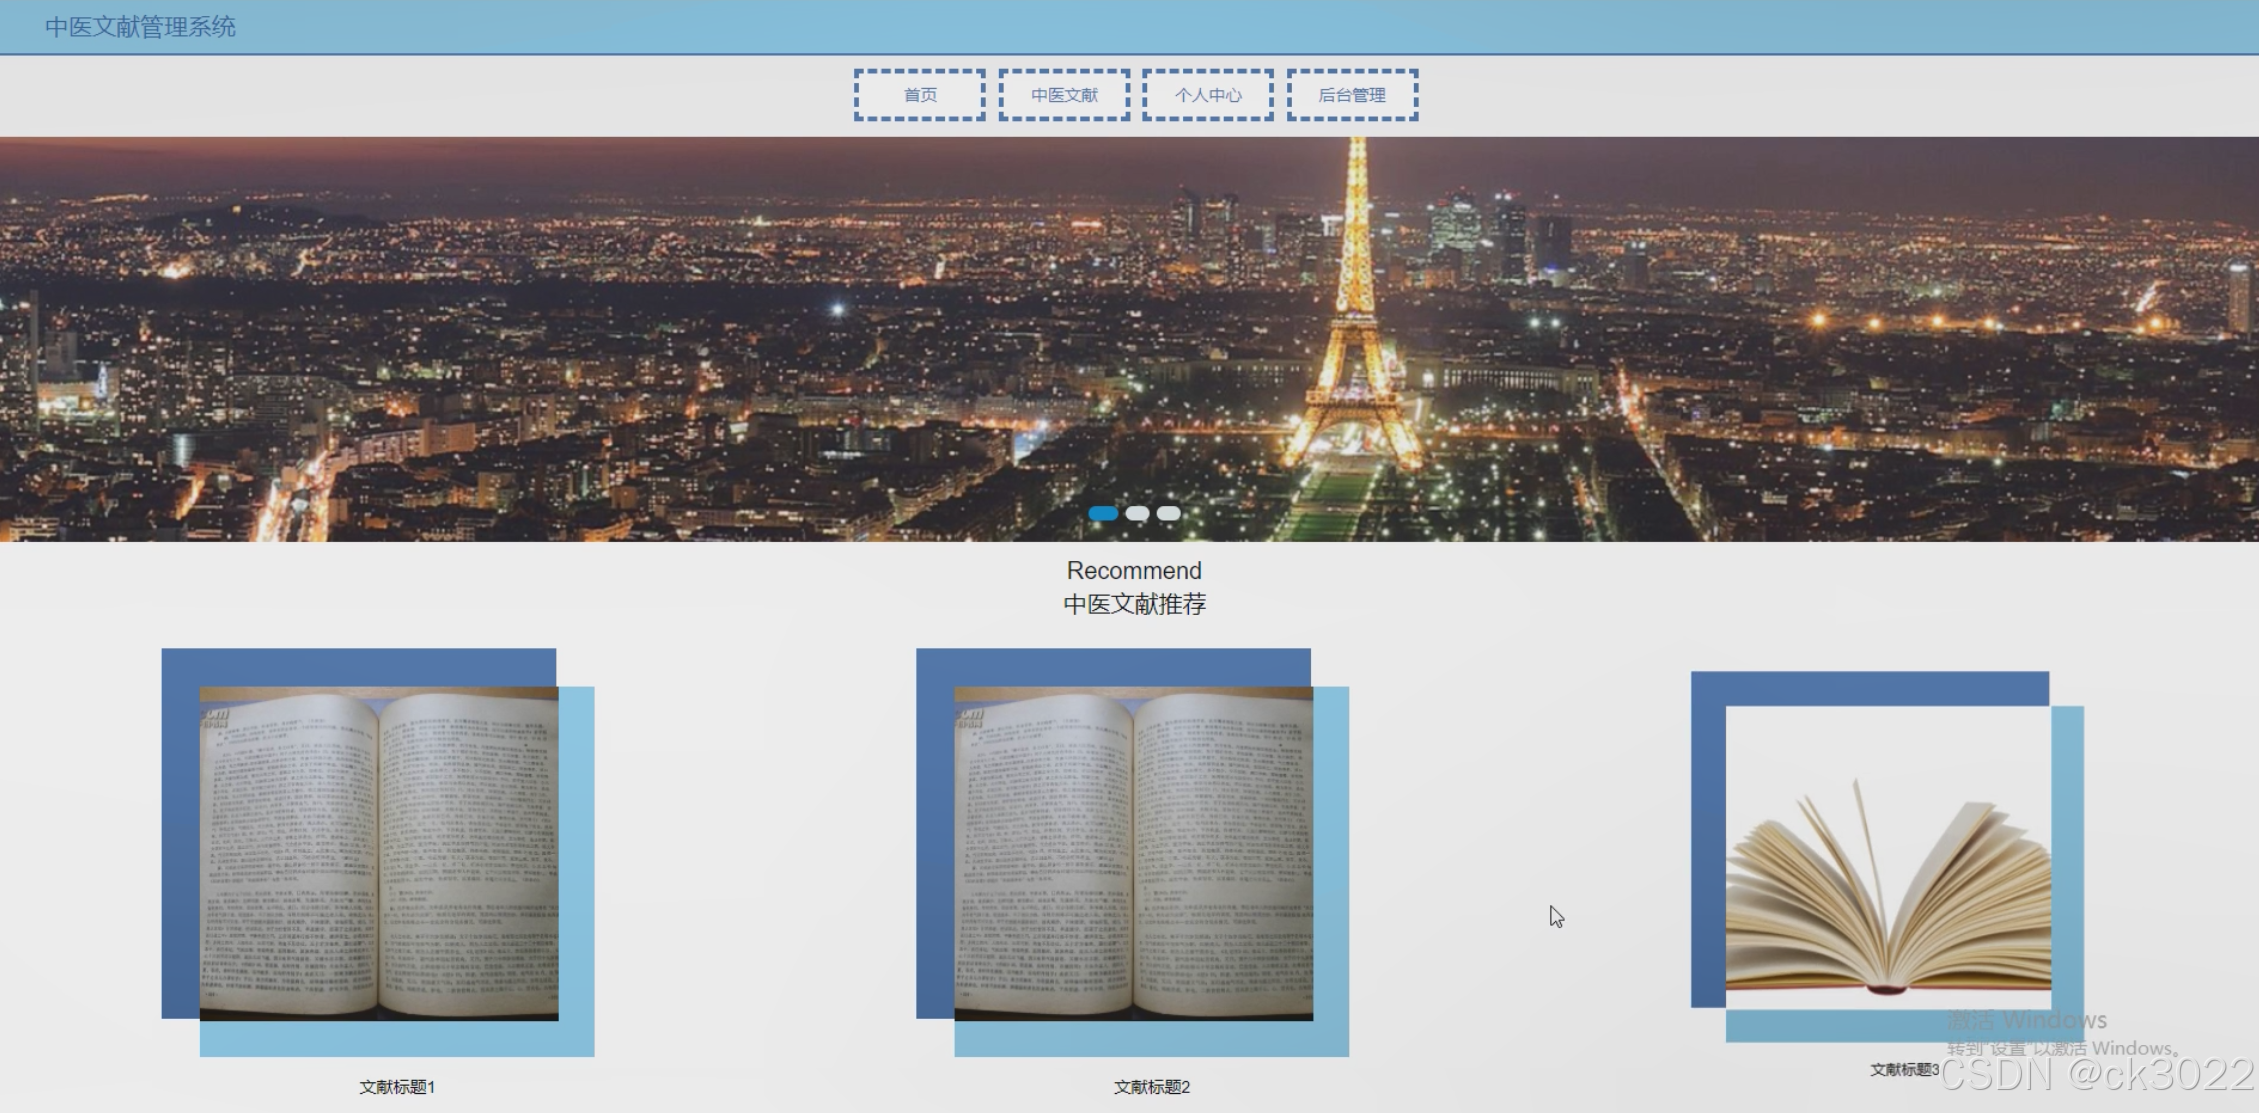Click the Paris night city banner image
2259x1113 pixels.
click(x=600, y=340)
